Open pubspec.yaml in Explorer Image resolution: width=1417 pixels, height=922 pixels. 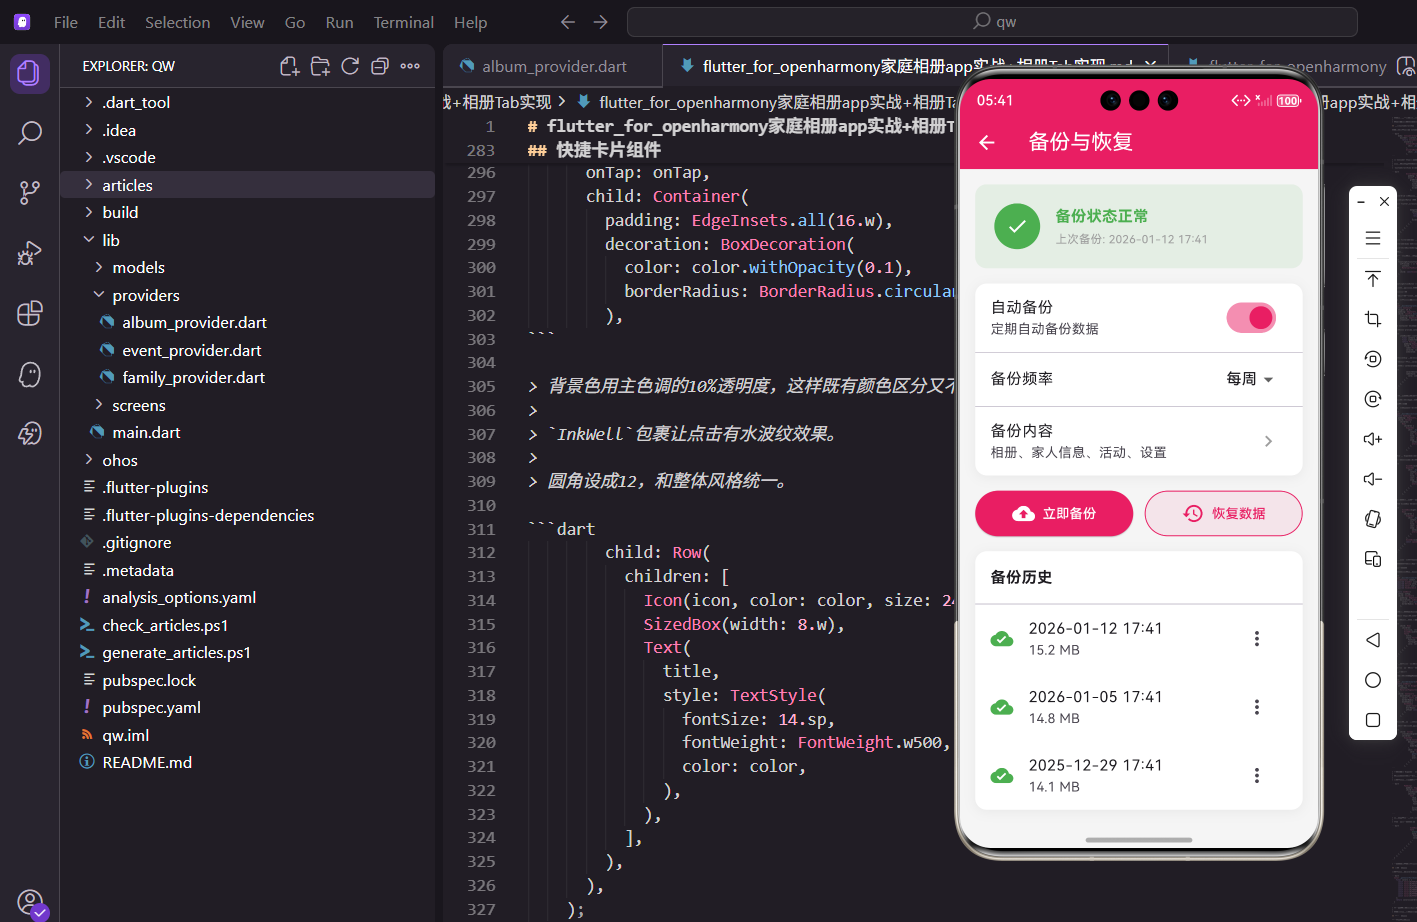(247, 707)
